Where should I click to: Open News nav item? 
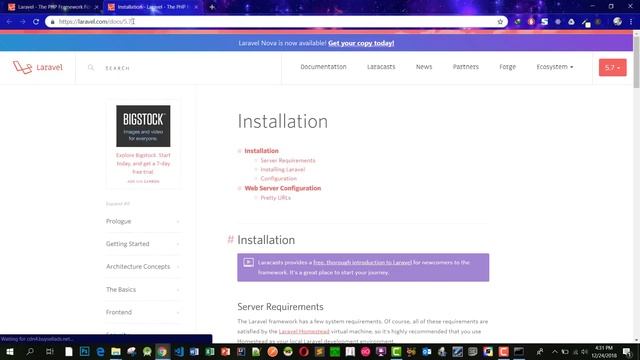pyautogui.click(x=424, y=67)
